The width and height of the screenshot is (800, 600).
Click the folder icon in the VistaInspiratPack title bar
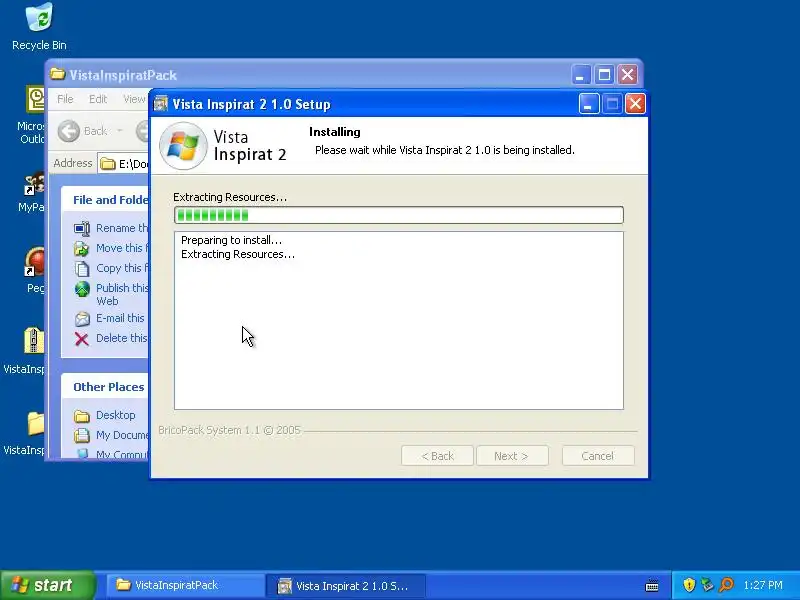58,74
